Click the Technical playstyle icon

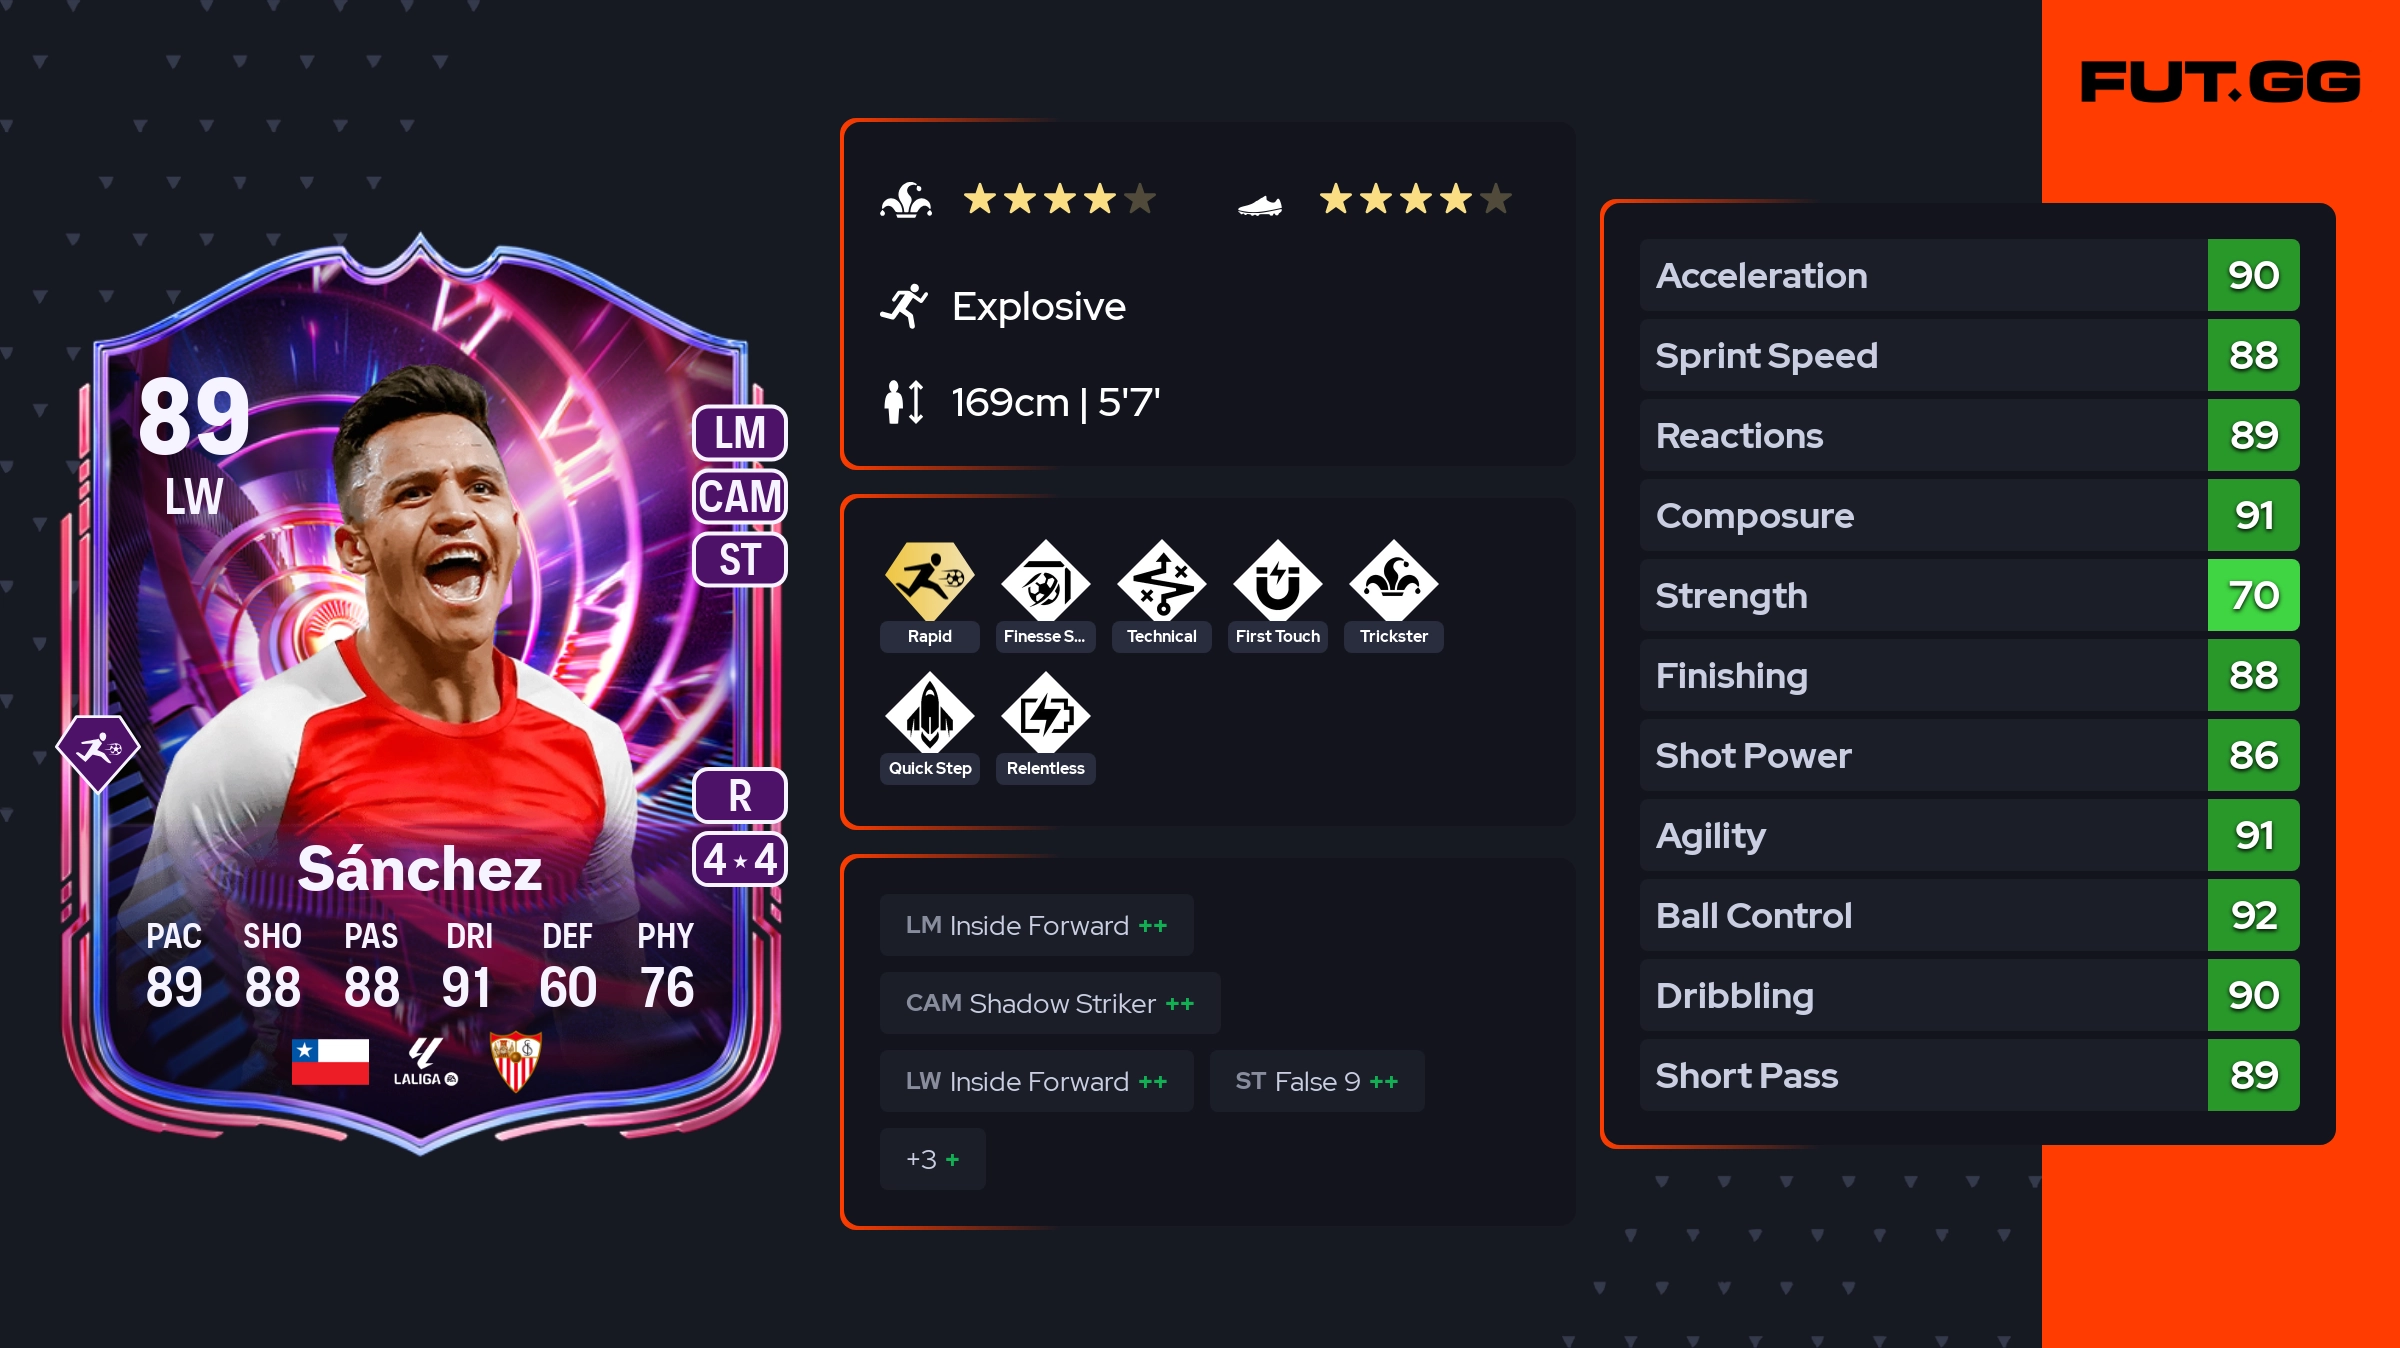coord(1161,582)
